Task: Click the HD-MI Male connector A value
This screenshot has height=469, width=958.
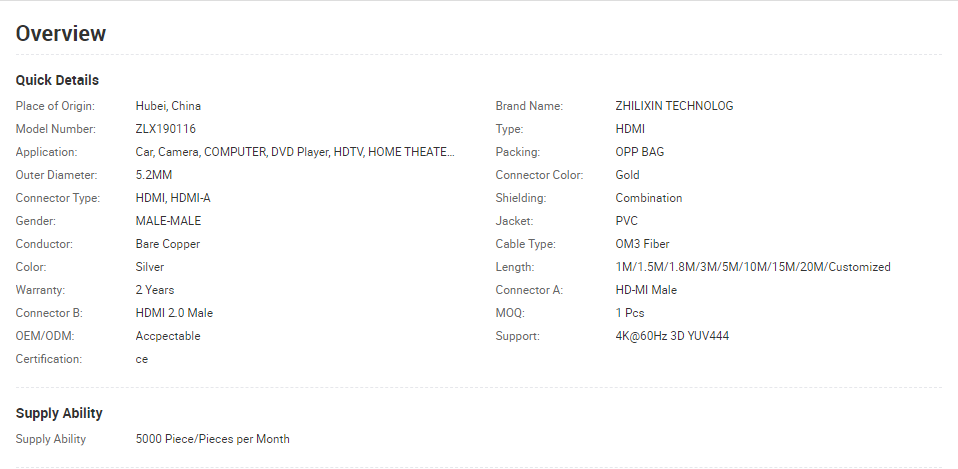Action: point(646,290)
